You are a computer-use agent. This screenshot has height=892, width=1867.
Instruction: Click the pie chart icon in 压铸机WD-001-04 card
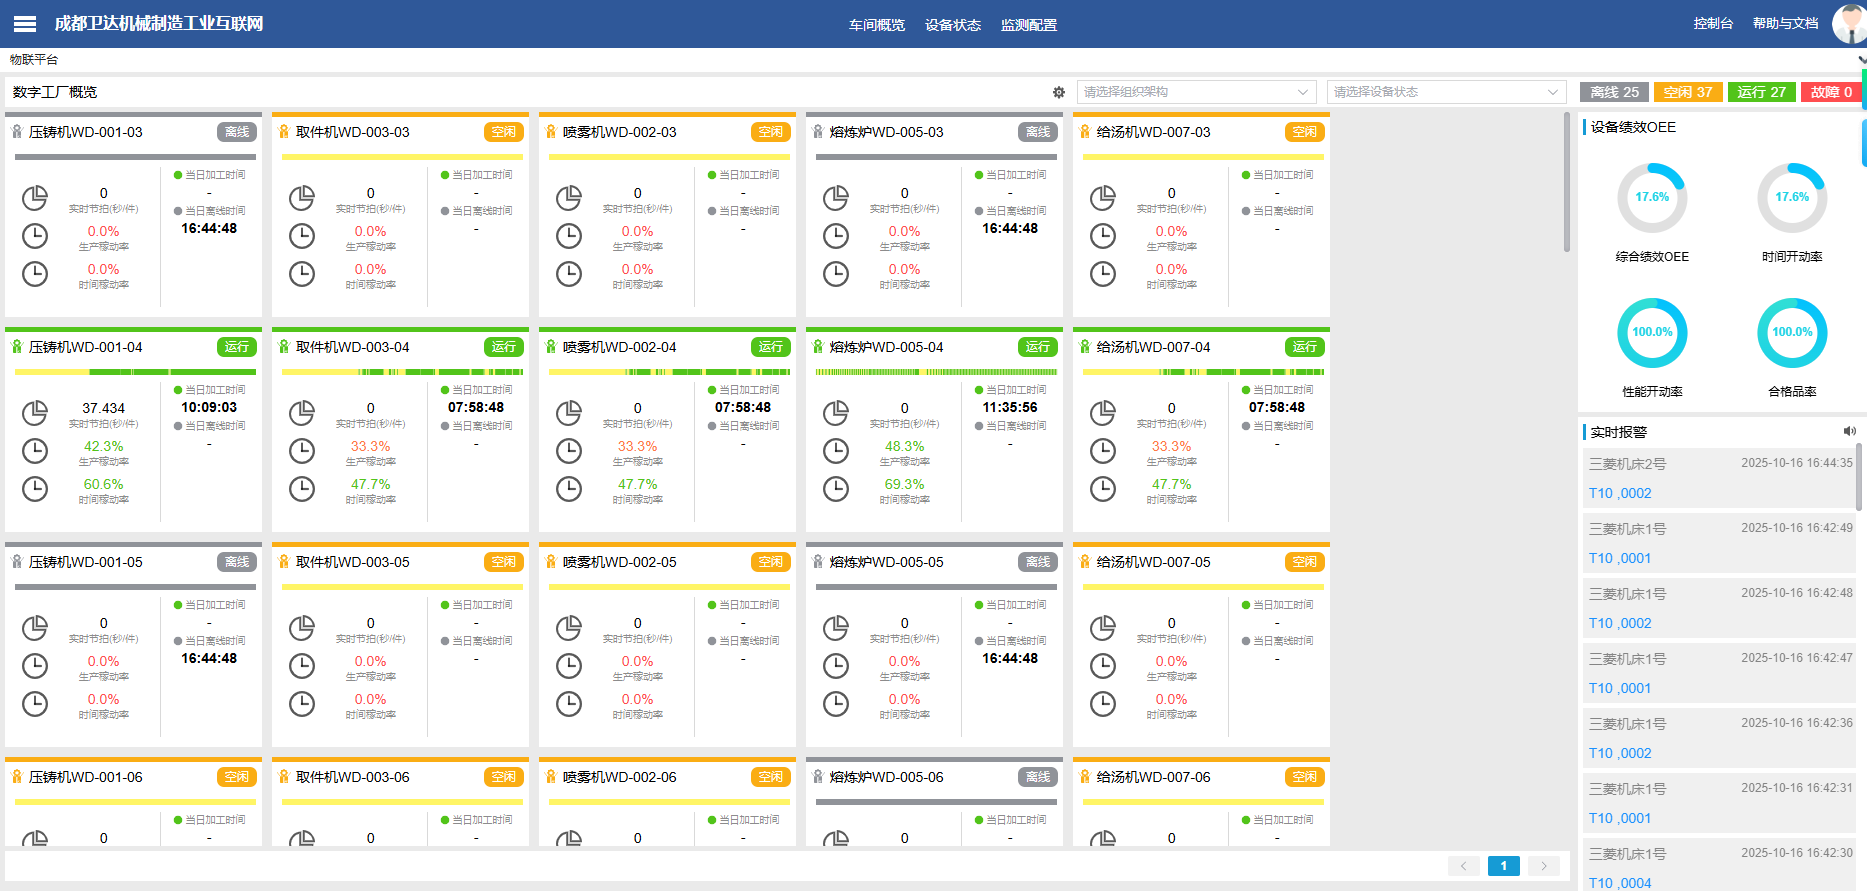35,412
